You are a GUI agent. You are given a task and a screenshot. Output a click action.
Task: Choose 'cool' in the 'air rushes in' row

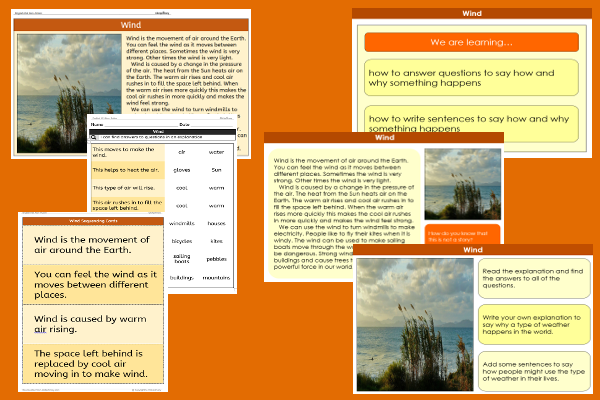pyautogui.click(x=182, y=206)
